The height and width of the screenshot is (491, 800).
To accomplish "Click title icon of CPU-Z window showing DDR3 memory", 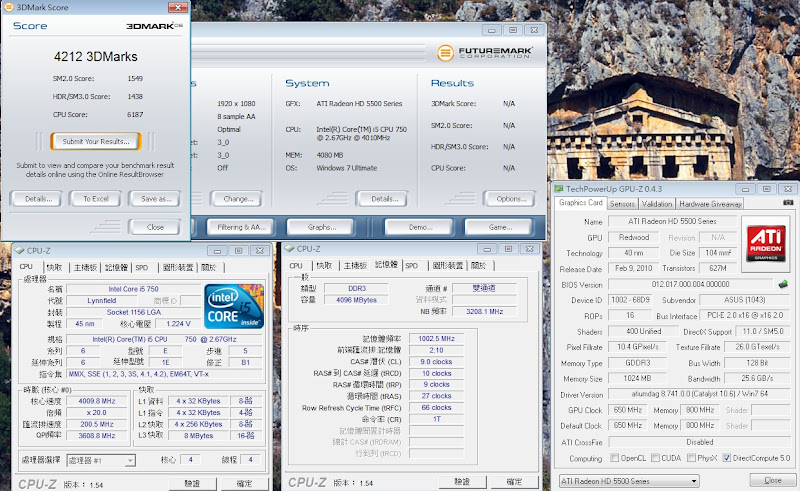I will 289,249.
